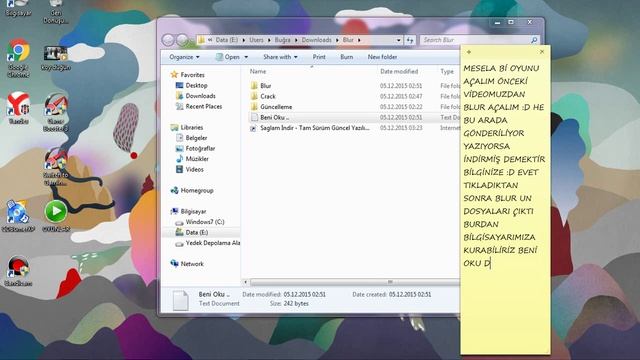Click the Explorer Forward arrow button

(x=182, y=40)
